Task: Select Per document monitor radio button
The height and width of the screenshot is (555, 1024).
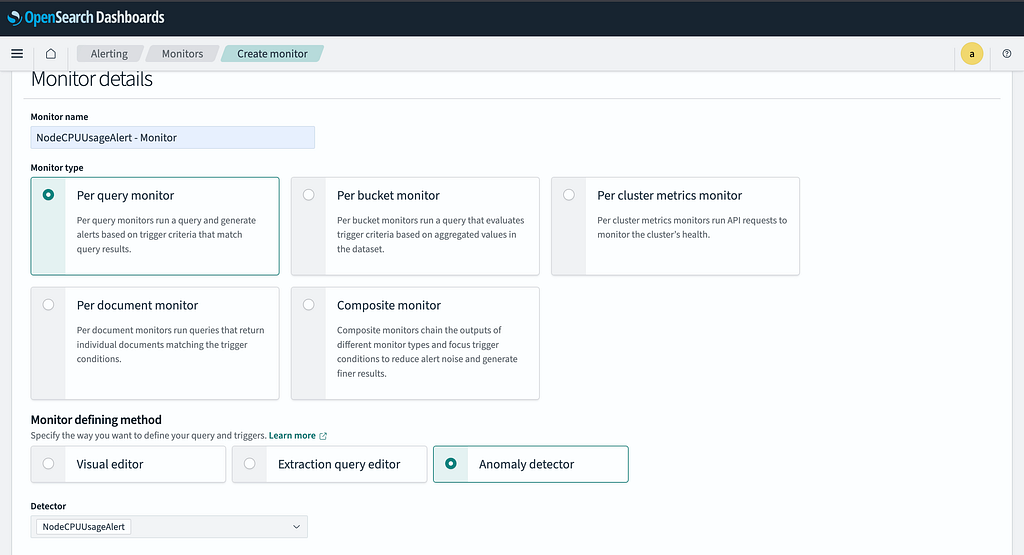Action: pyautogui.click(x=48, y=304)
